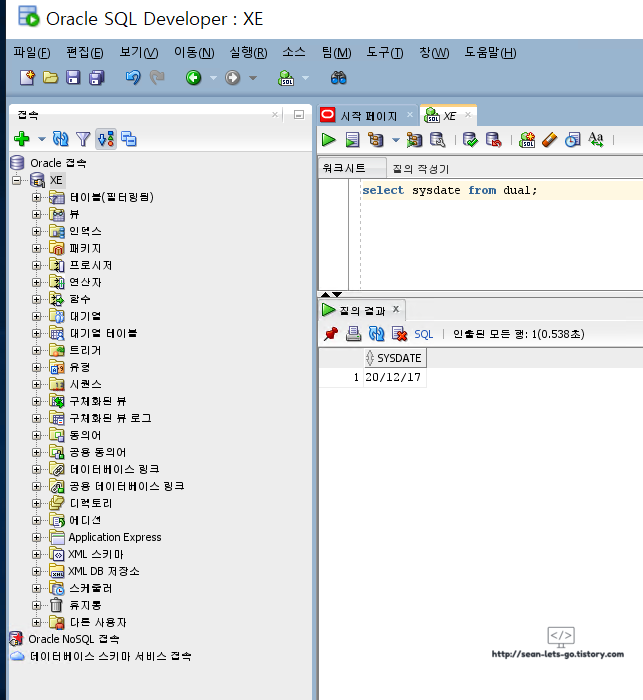Click the SQL link in result toolbar

423,334
